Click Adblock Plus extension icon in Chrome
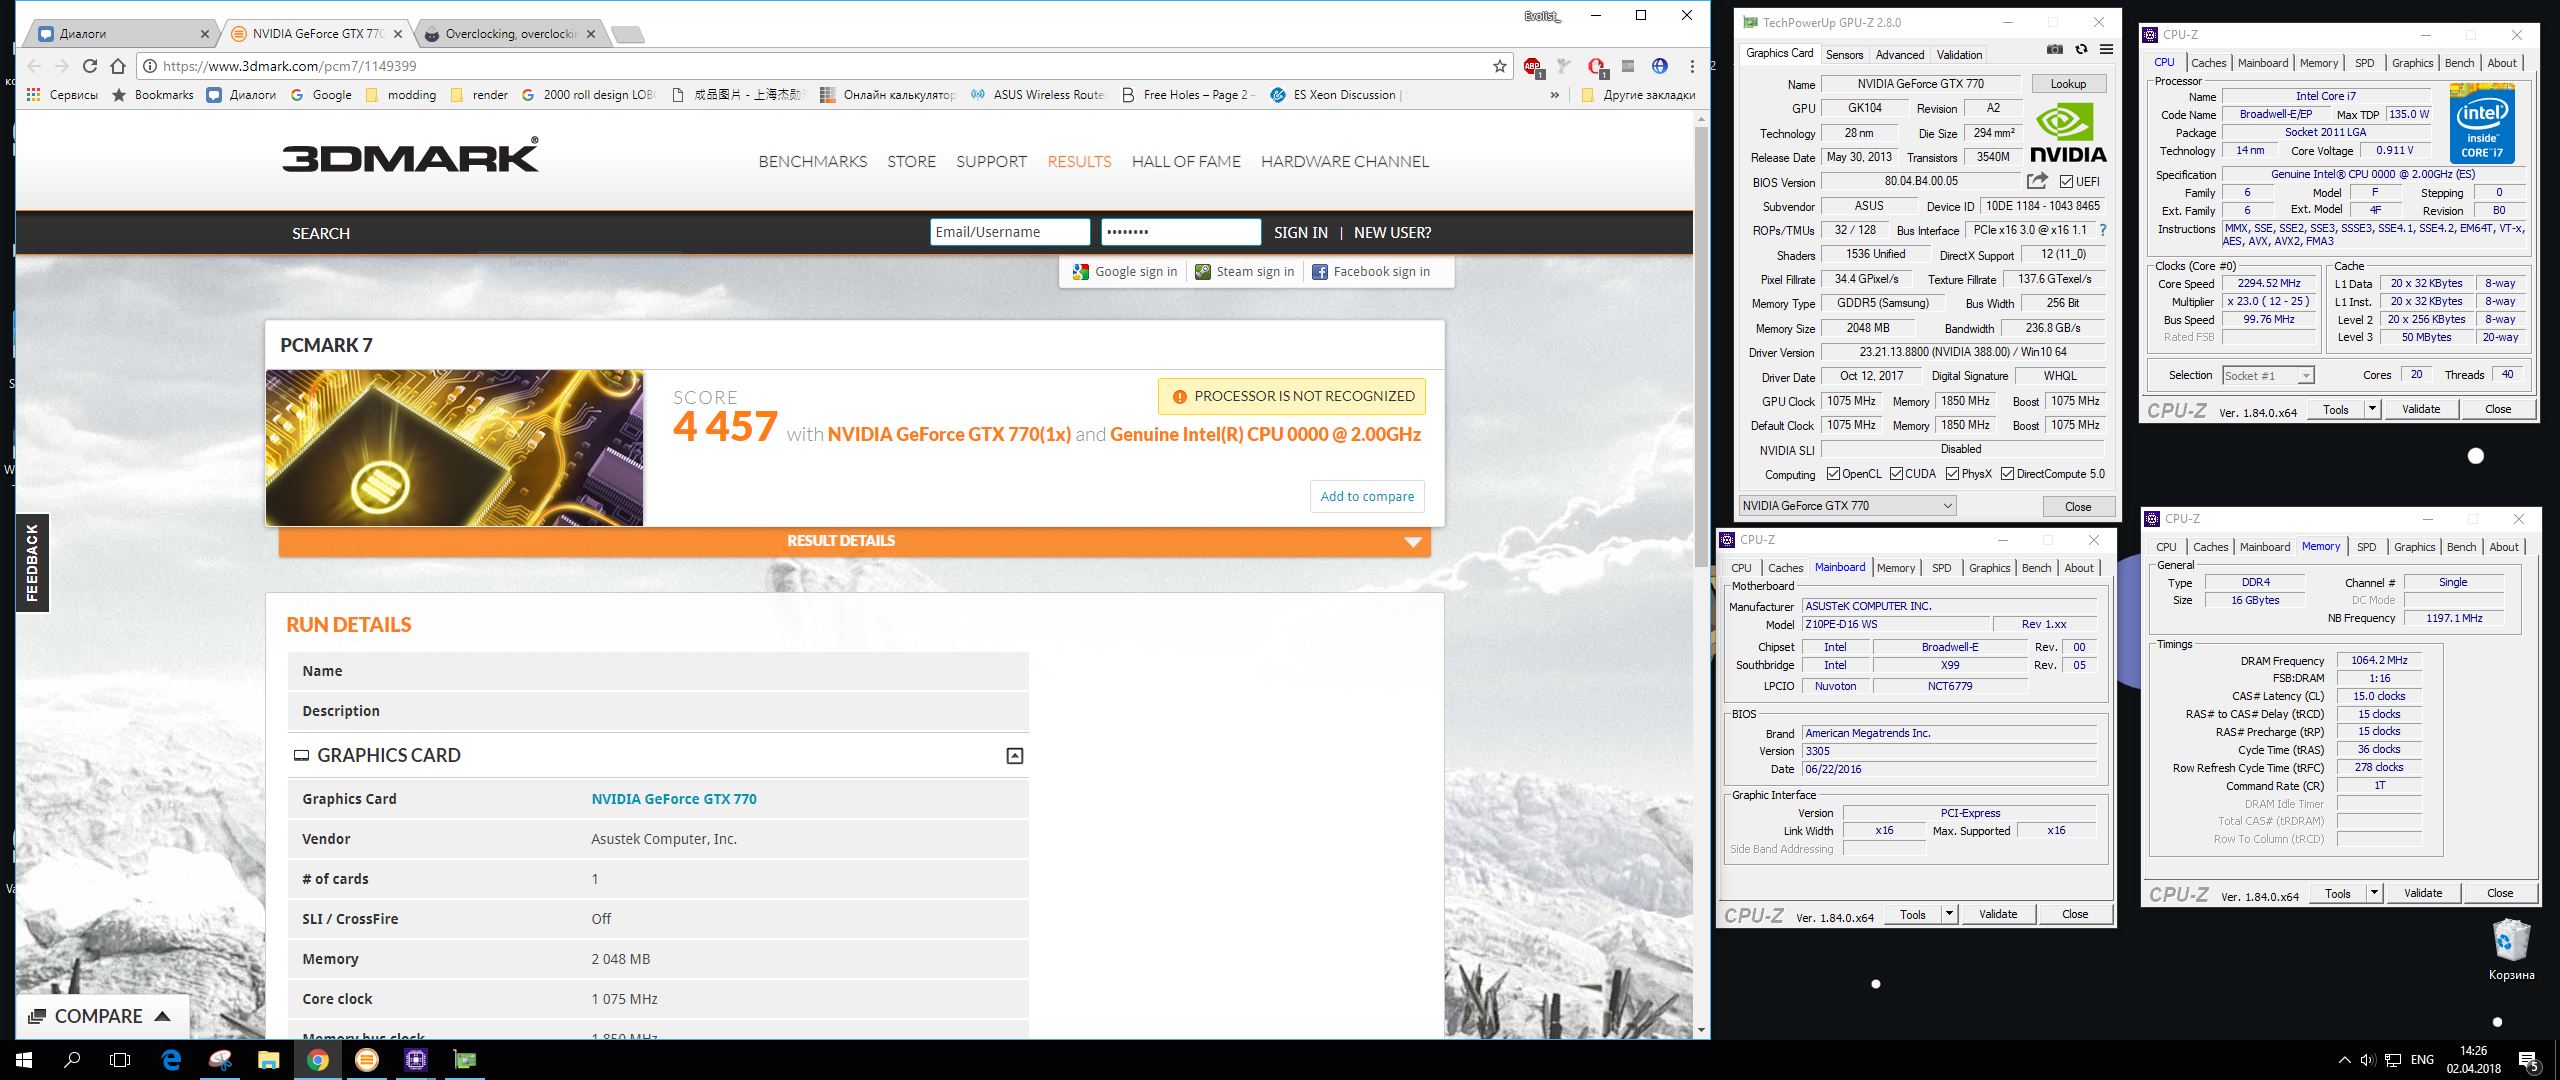Viewport: 2560px width, 1080px height. pyautogui.click(x=1533, y=67)
